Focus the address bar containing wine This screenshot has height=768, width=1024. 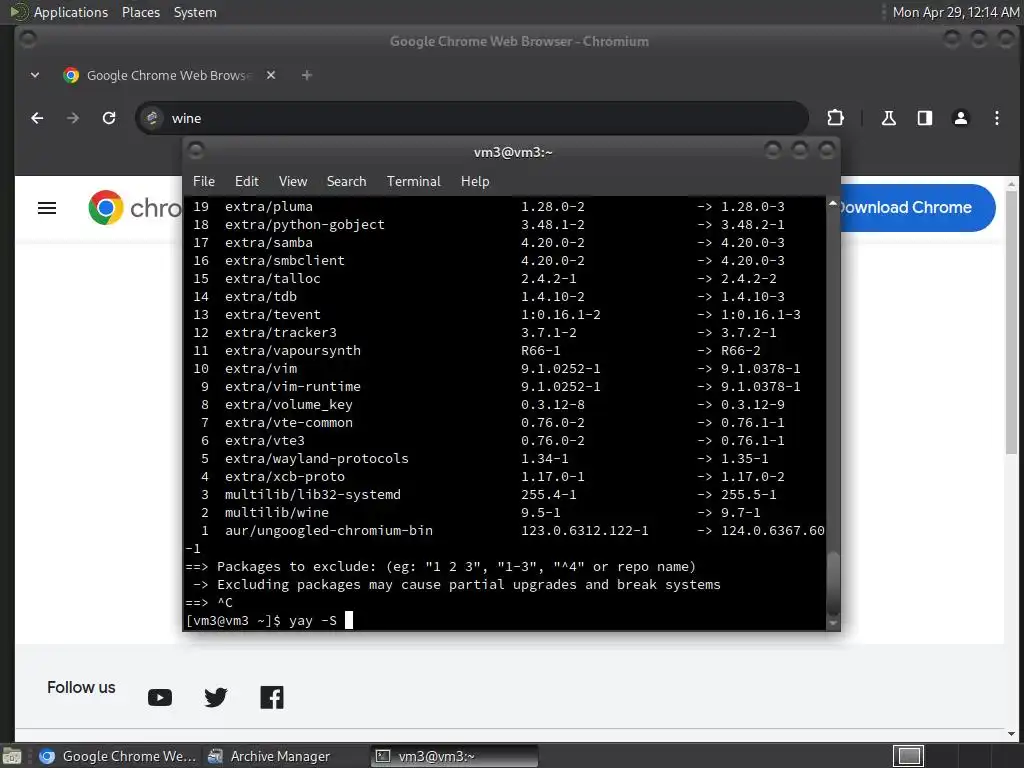472,118
